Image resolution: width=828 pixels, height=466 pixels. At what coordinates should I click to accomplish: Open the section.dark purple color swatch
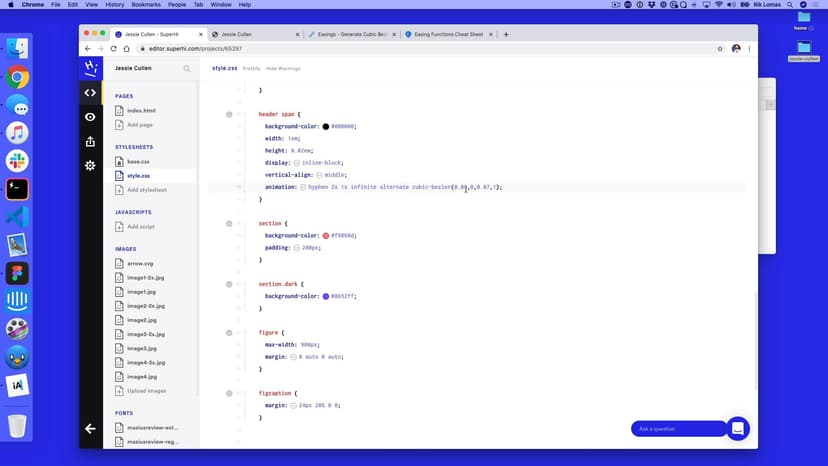point(325,296)
